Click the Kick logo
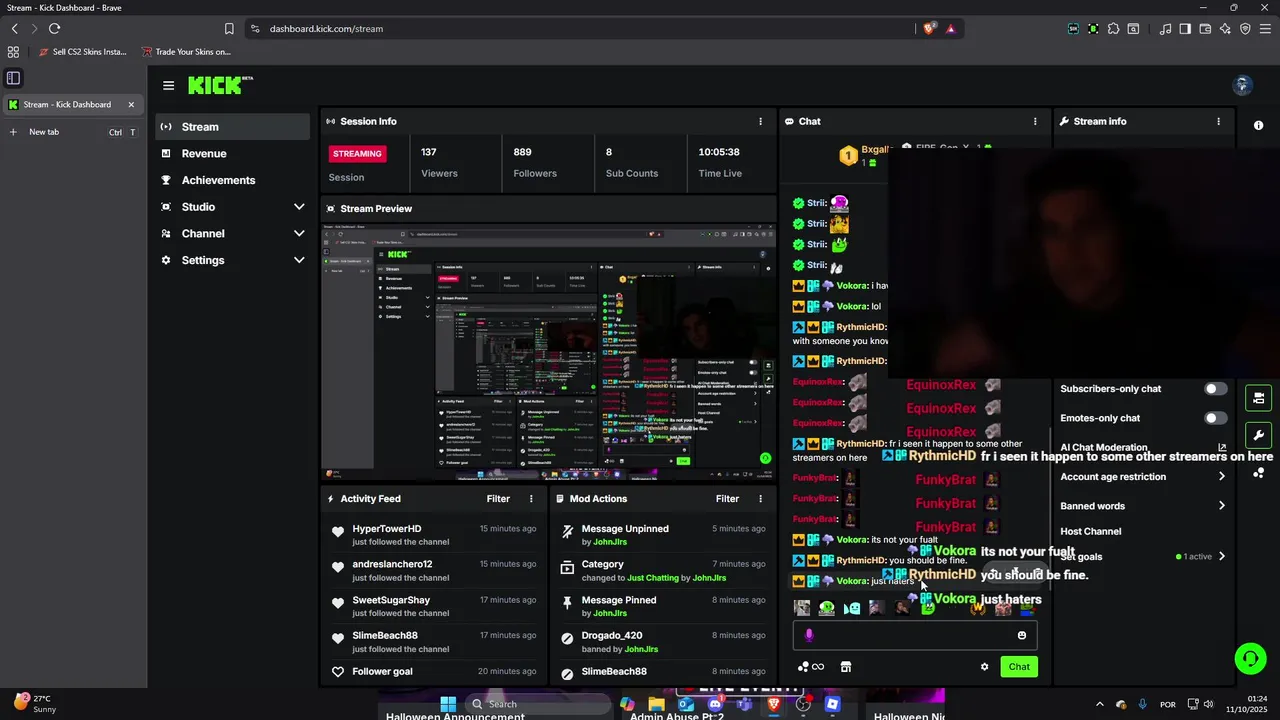 (220, 85)
